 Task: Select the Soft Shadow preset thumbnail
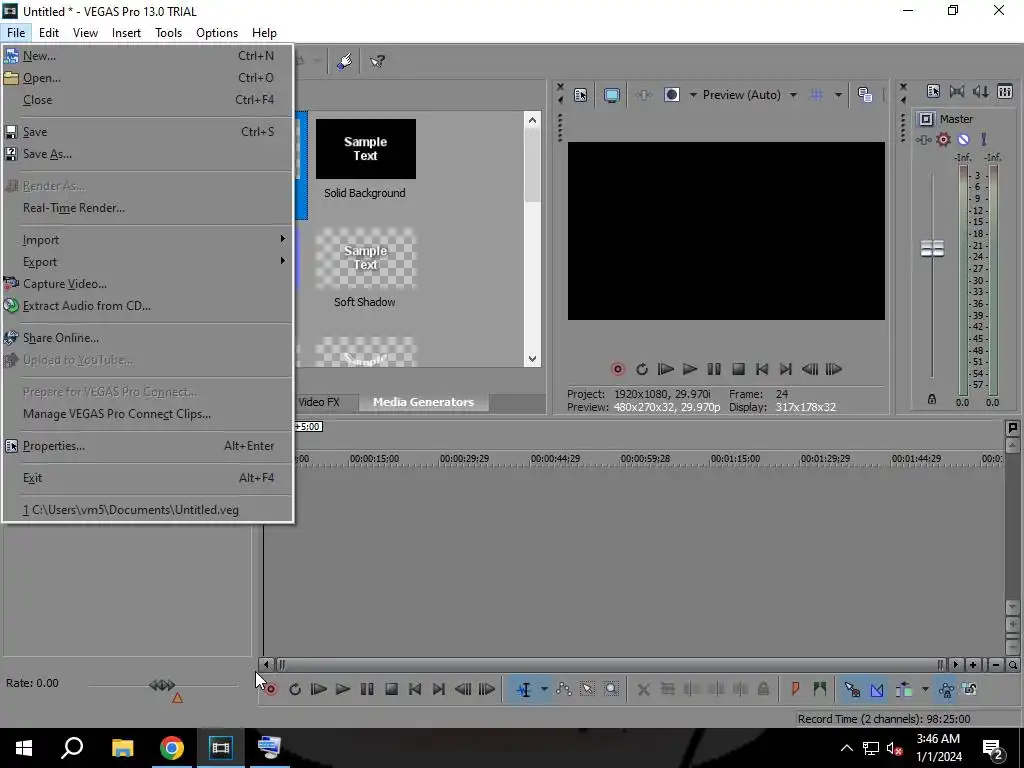366,258
